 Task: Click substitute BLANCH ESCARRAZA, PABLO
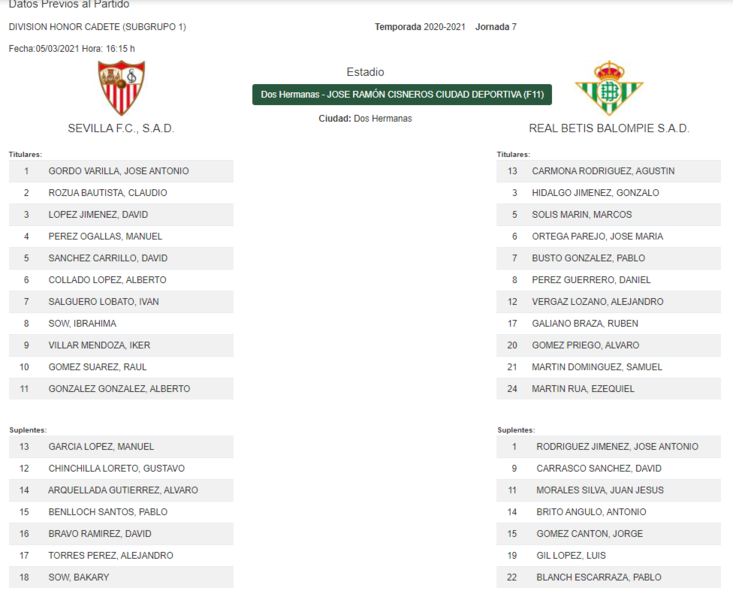point(609,578)
